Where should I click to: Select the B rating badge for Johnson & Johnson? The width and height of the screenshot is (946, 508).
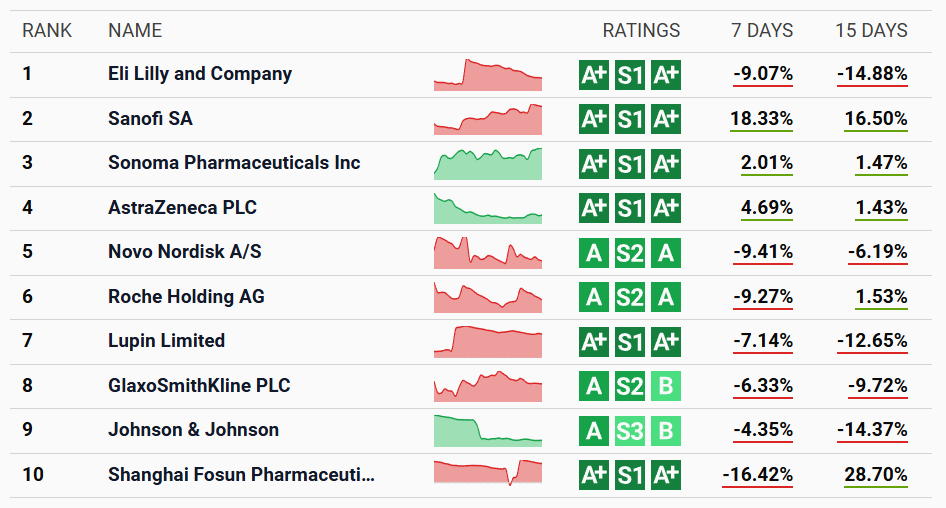pos(666,430)
